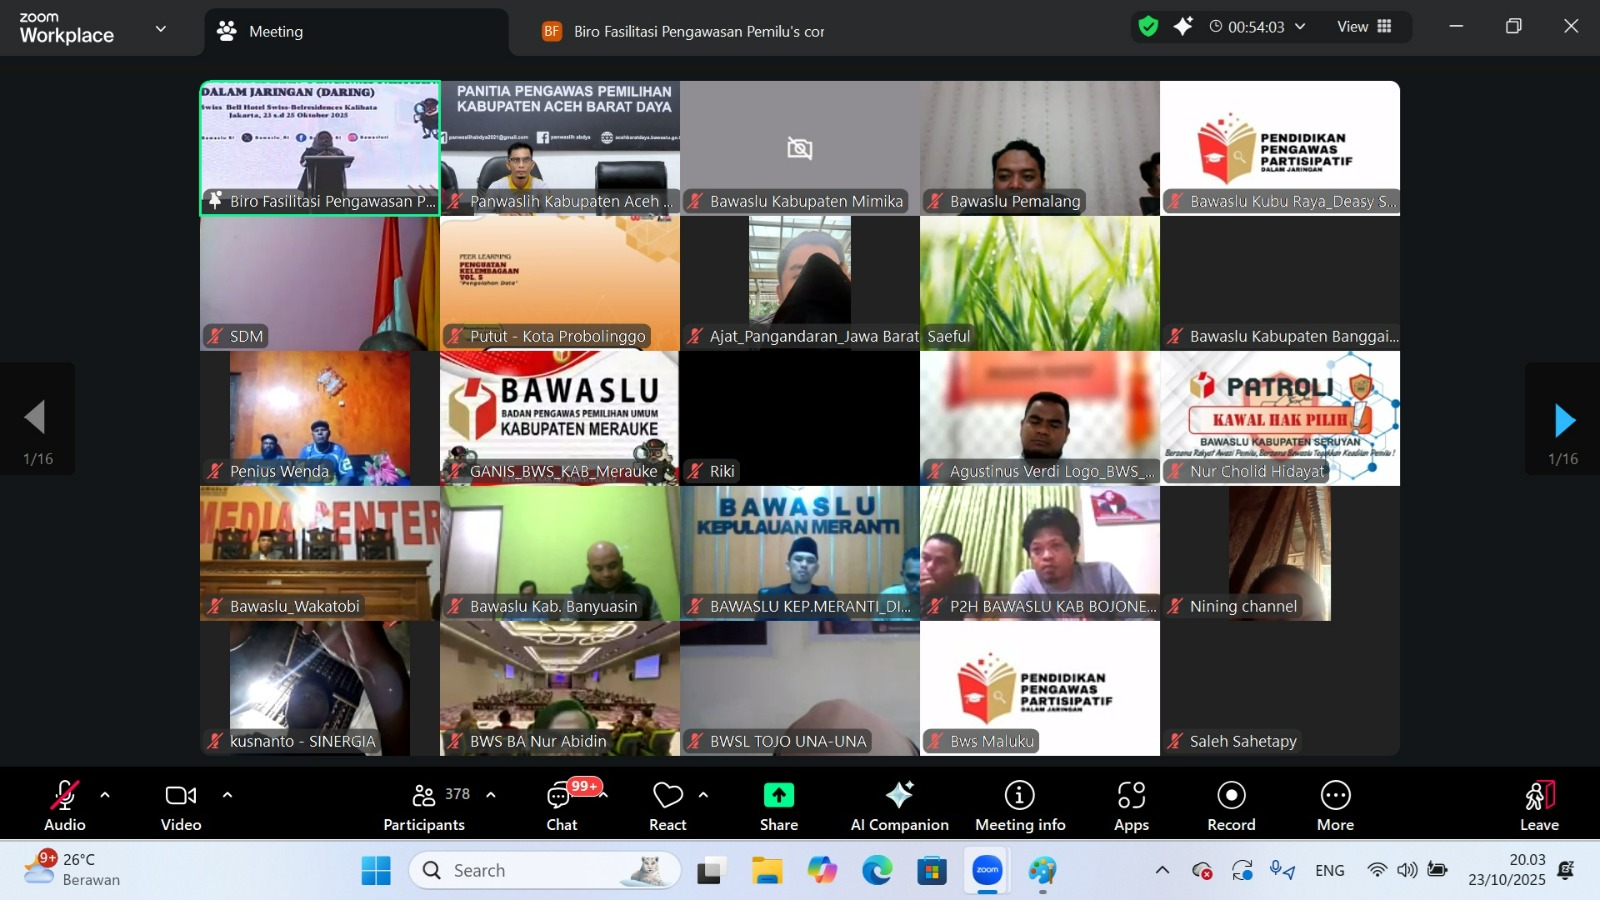This screenshot has width=1600, height=900.
Task: Start recording with Record button
Action: point(1231,804)
